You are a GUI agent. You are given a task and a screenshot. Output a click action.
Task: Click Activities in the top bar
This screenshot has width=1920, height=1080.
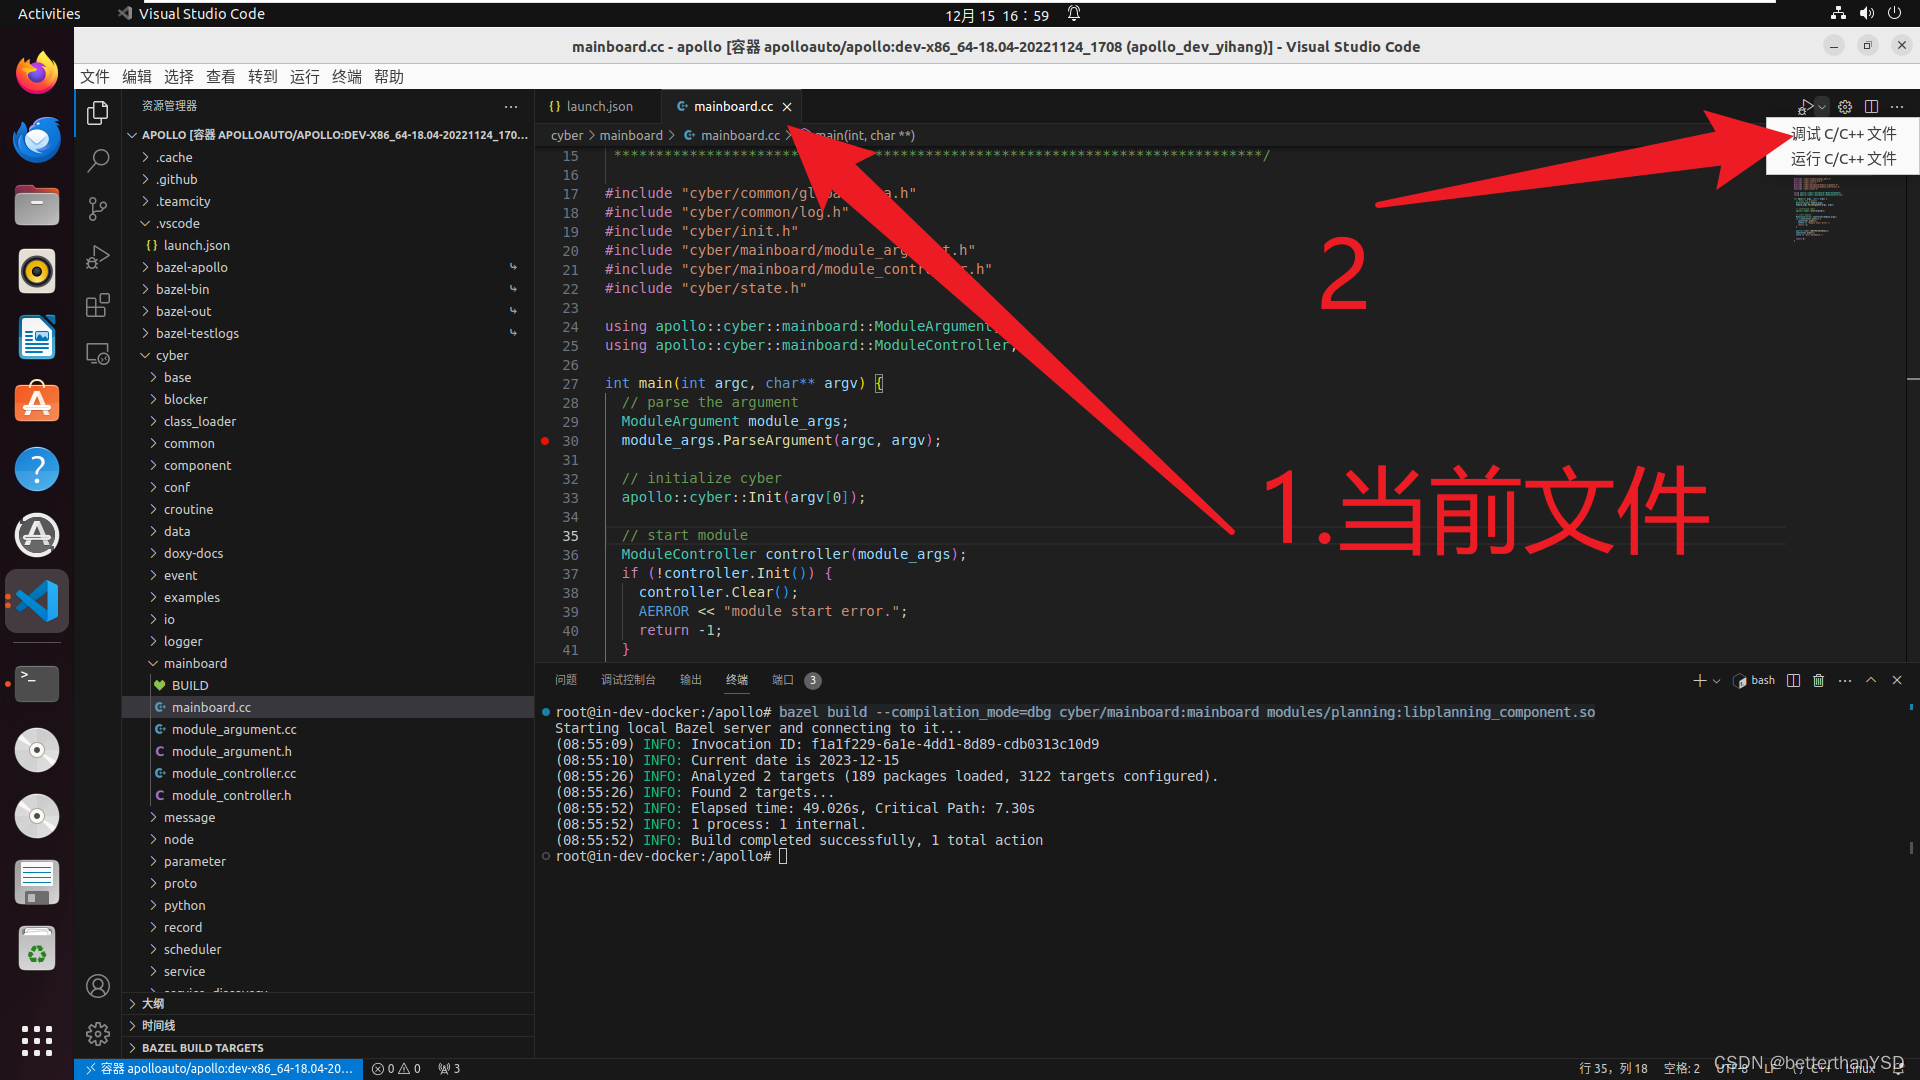point(49,14)
